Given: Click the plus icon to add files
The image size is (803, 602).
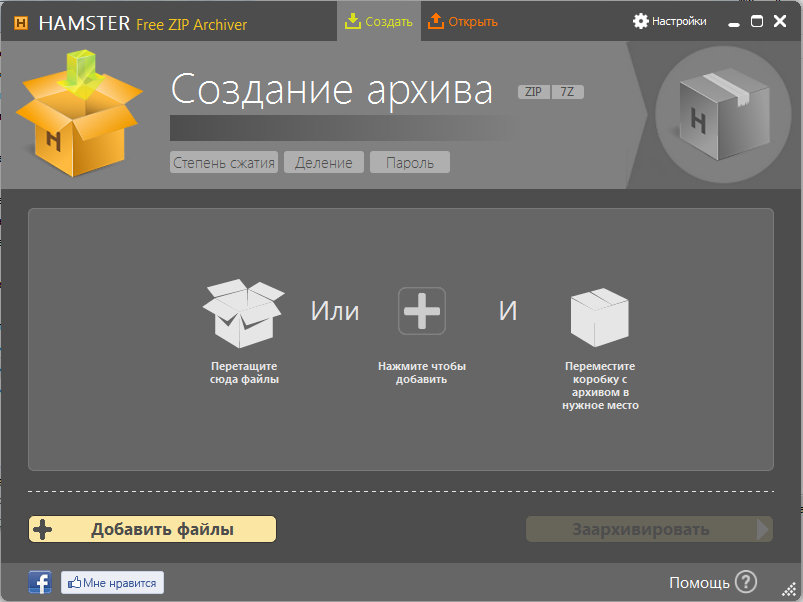Looking at the screenshot, I should point(421,311).
